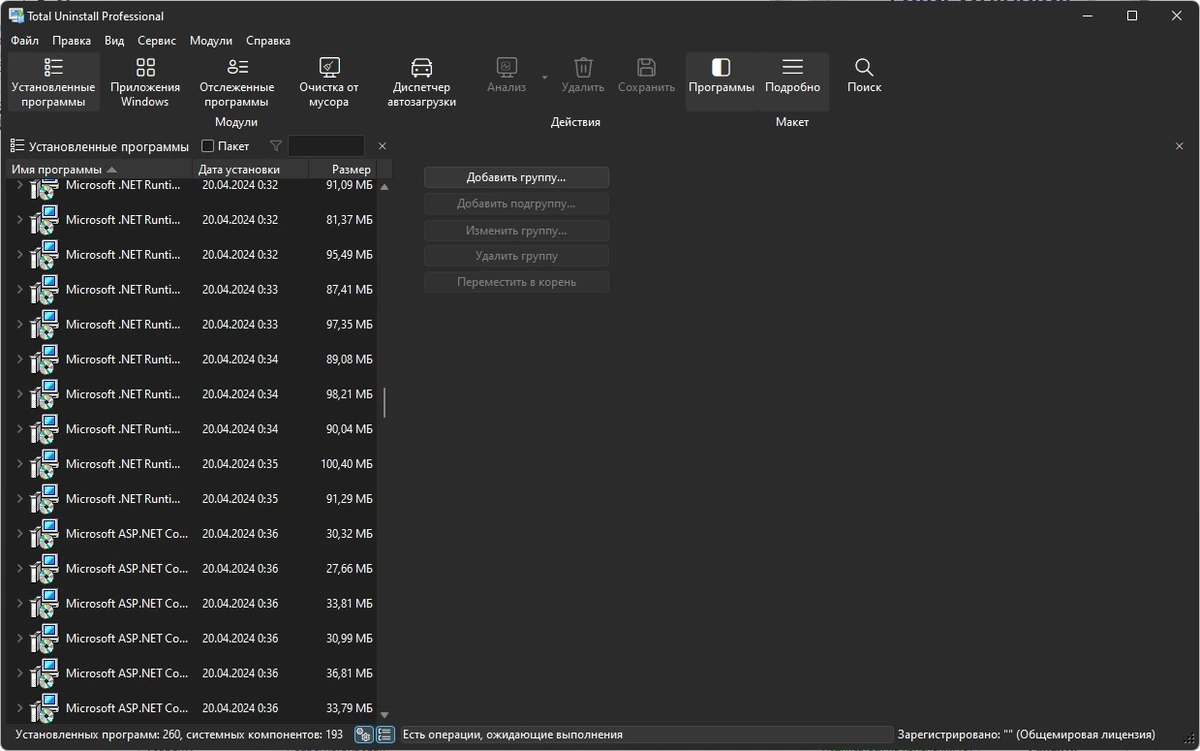Expand the .NET Runtime row sized 90,04 МБ
The image size is (1200, 751).
pyautogui.click(x=19, y=429)
